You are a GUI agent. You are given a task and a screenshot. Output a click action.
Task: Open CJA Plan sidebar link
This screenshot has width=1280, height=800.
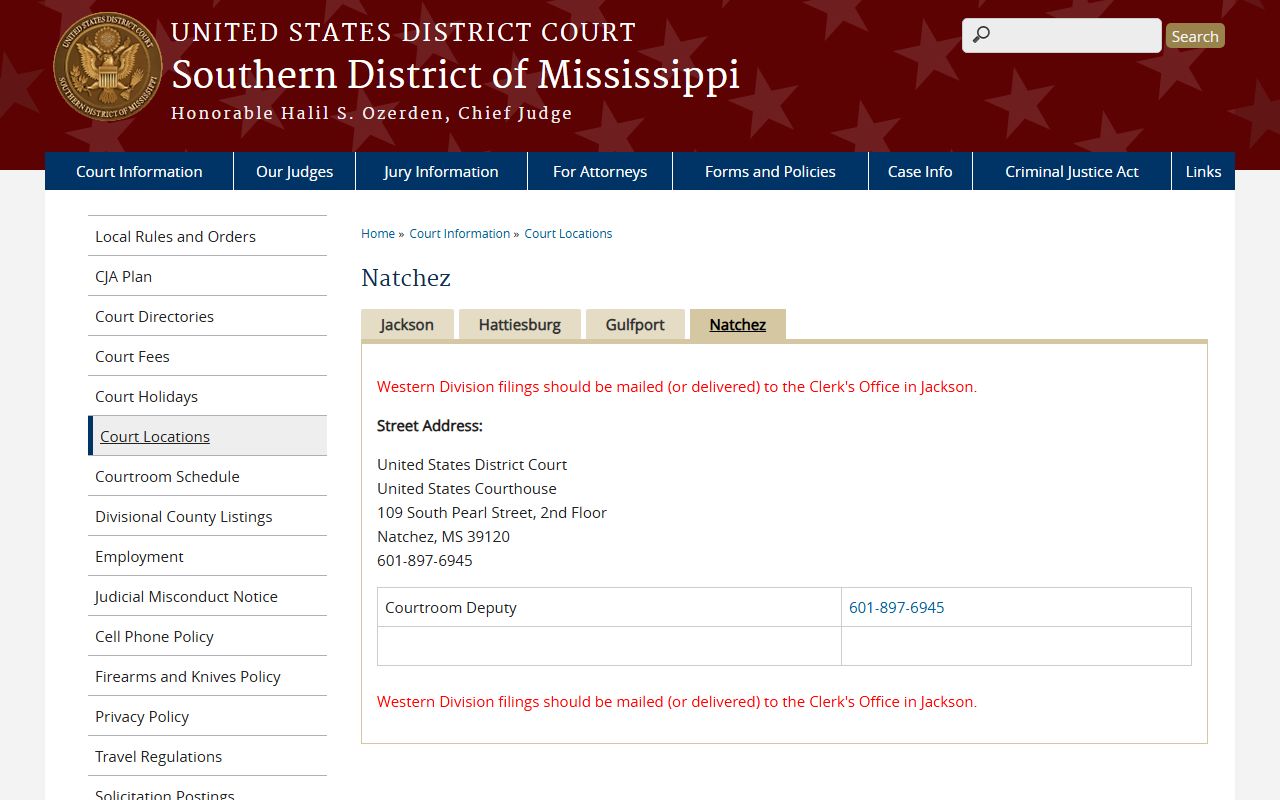coord(207,276)
